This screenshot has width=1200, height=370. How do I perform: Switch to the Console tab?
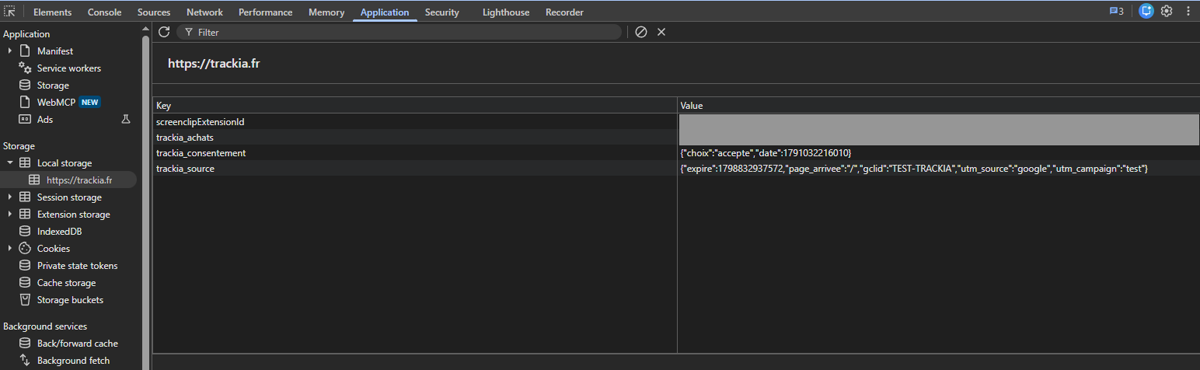point(104,12)
